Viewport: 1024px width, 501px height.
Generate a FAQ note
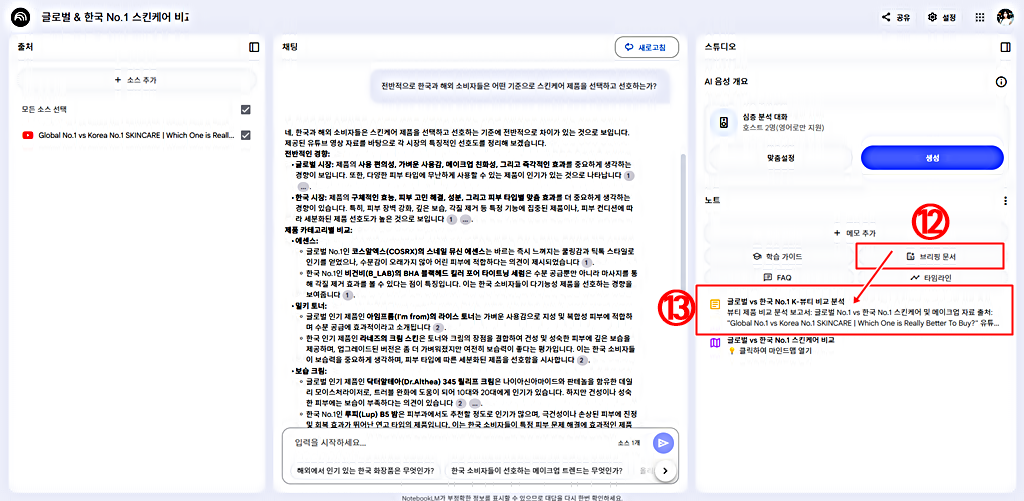coord(780,278)
